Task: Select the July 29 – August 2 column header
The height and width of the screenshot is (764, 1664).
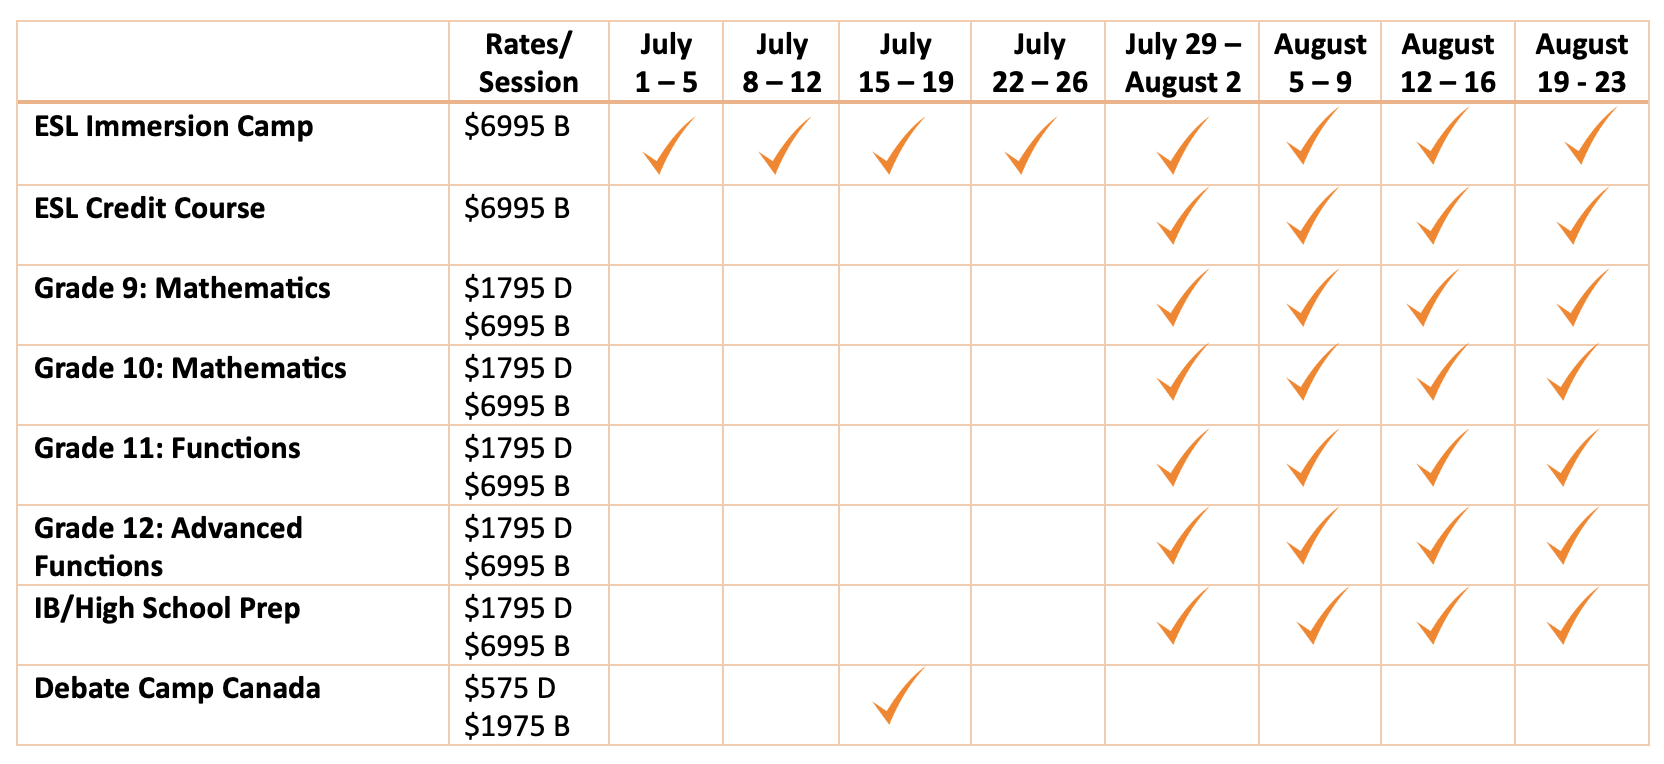Action: coord(1182,62)
